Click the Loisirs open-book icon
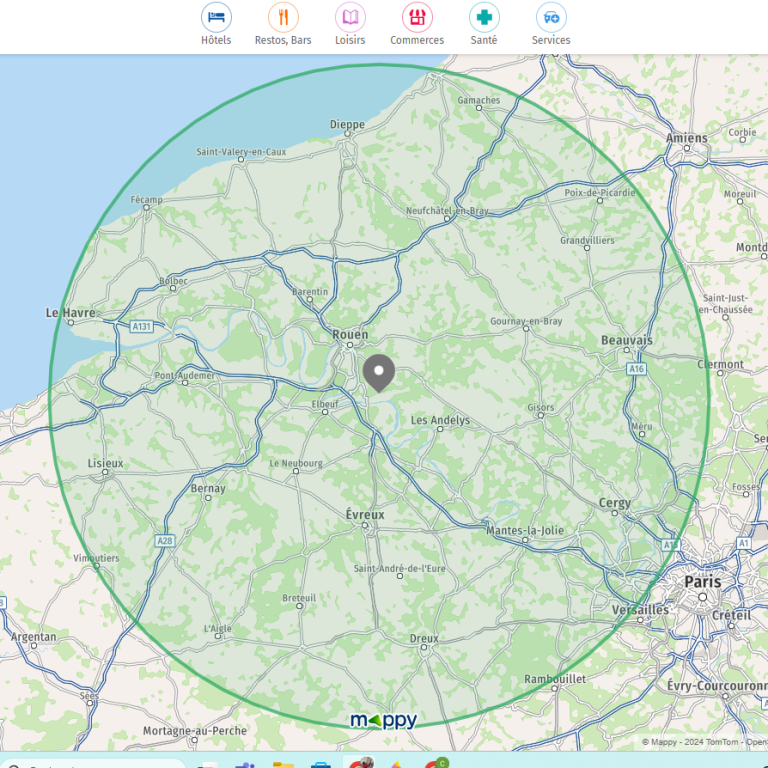 pos(350,17)
